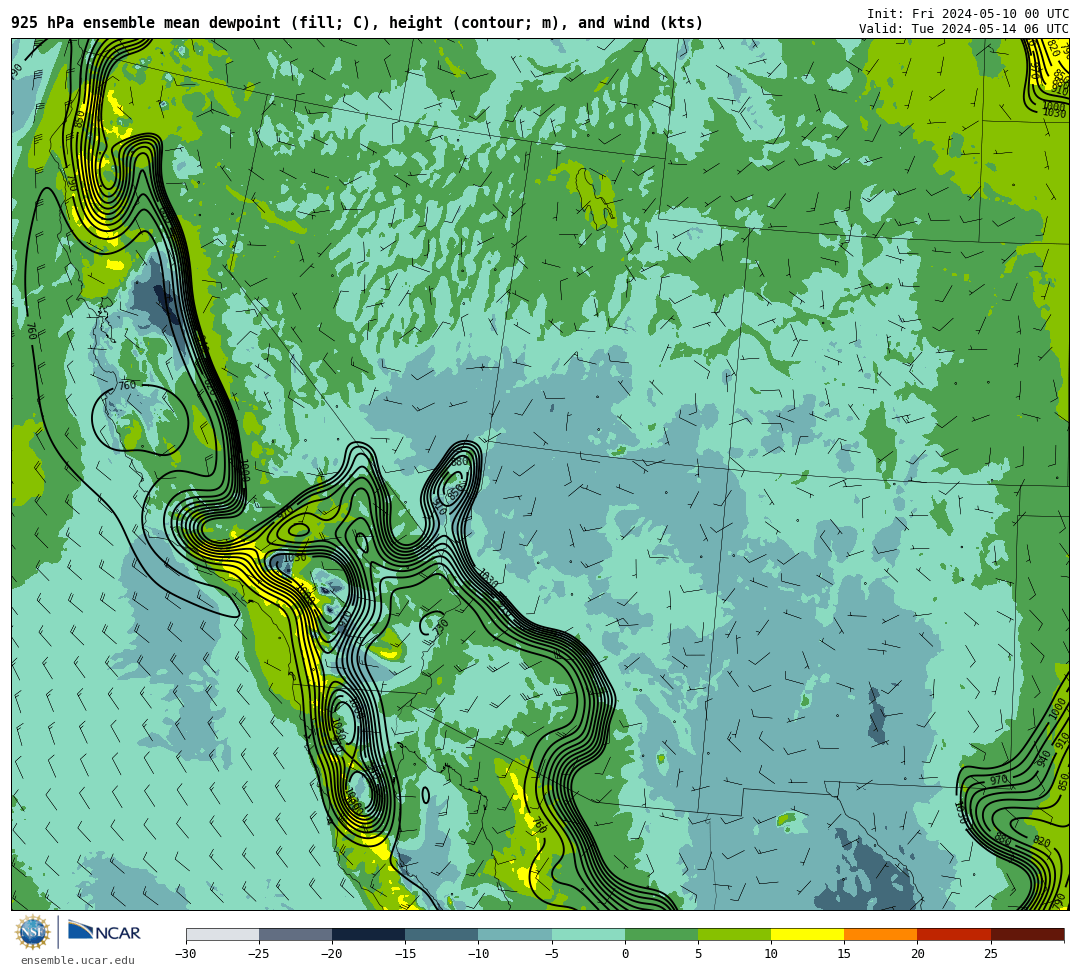Click the NCAR logo
The height and width of the screenshot is (973, 1080).
(104, 932)
